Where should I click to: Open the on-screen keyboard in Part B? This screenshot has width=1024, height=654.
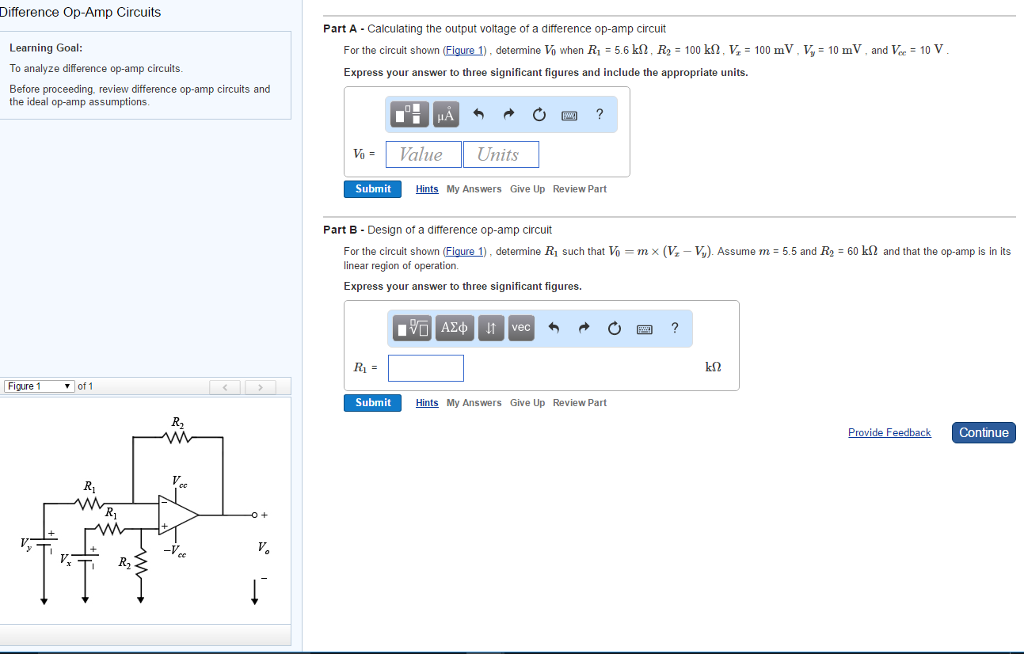(x=644, y=328)
